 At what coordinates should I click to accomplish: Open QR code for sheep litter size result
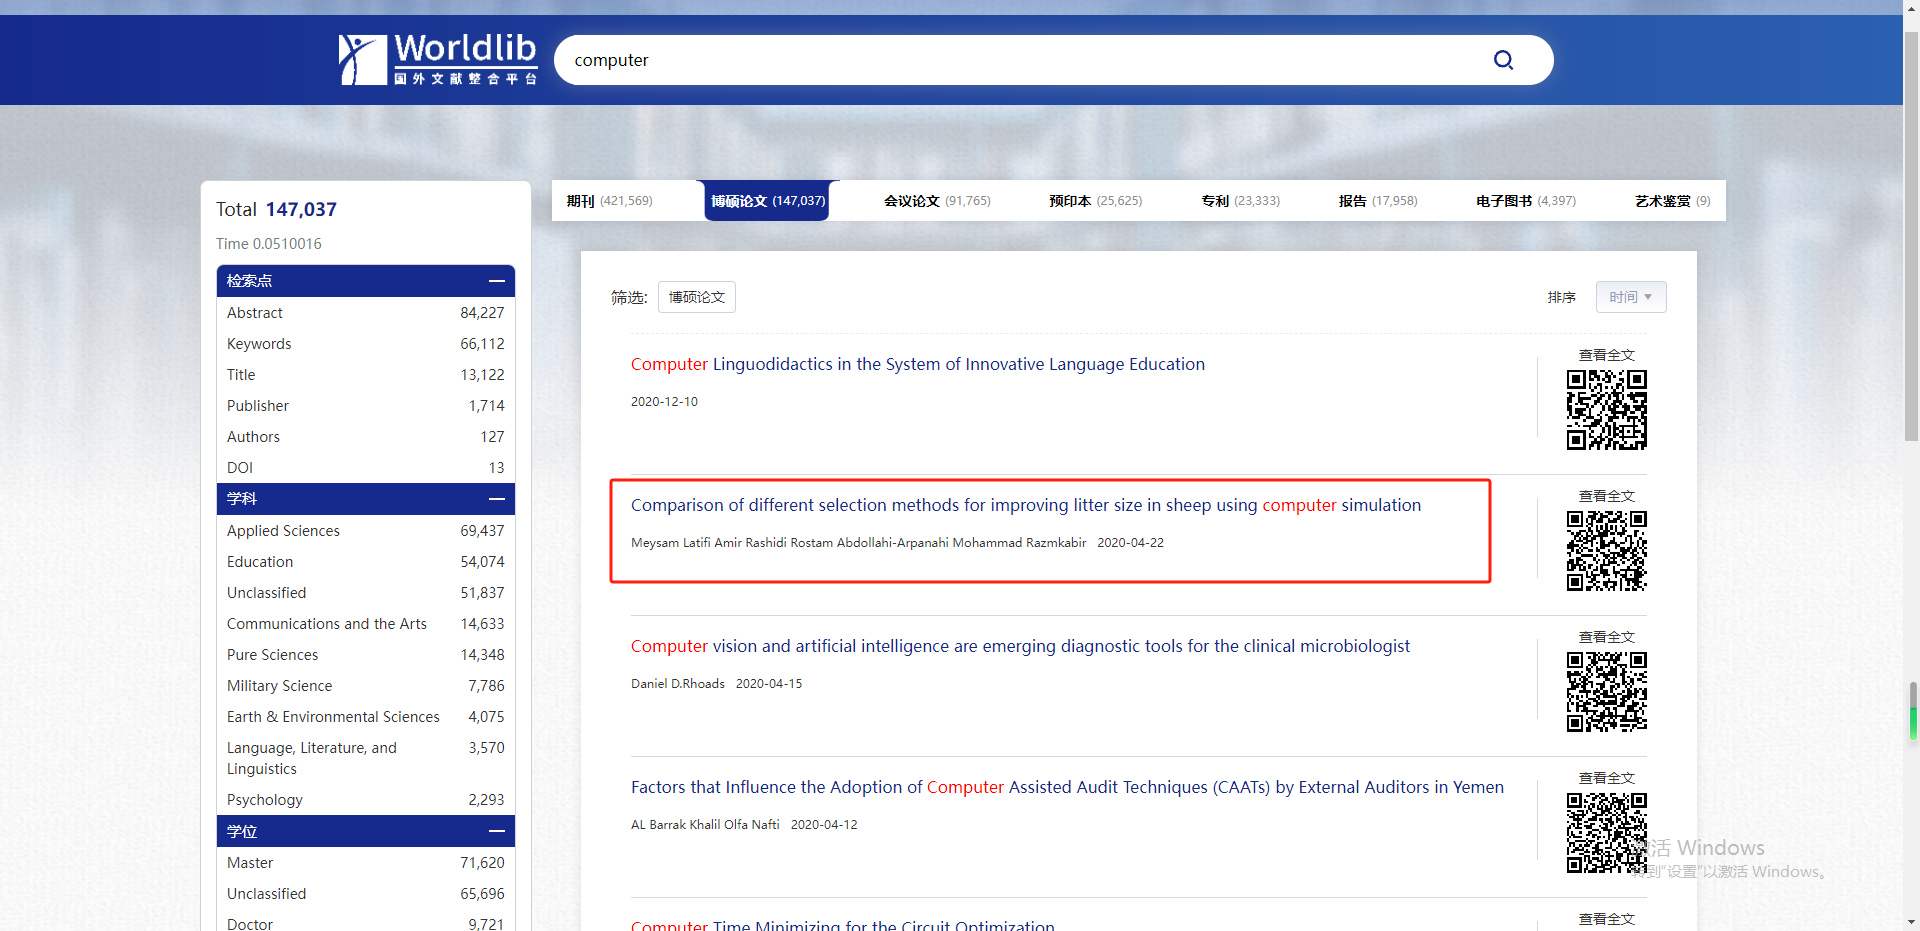click(x=1606, y=551)
